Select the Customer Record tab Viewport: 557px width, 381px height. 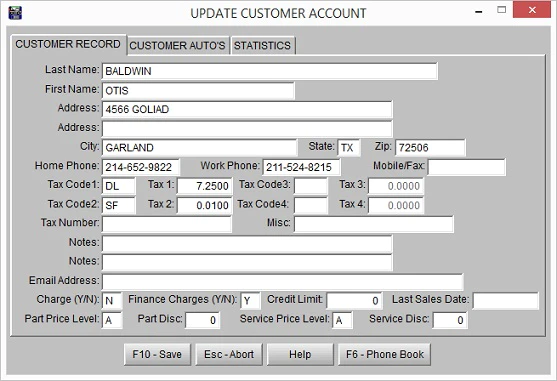(x=68, y=44)
